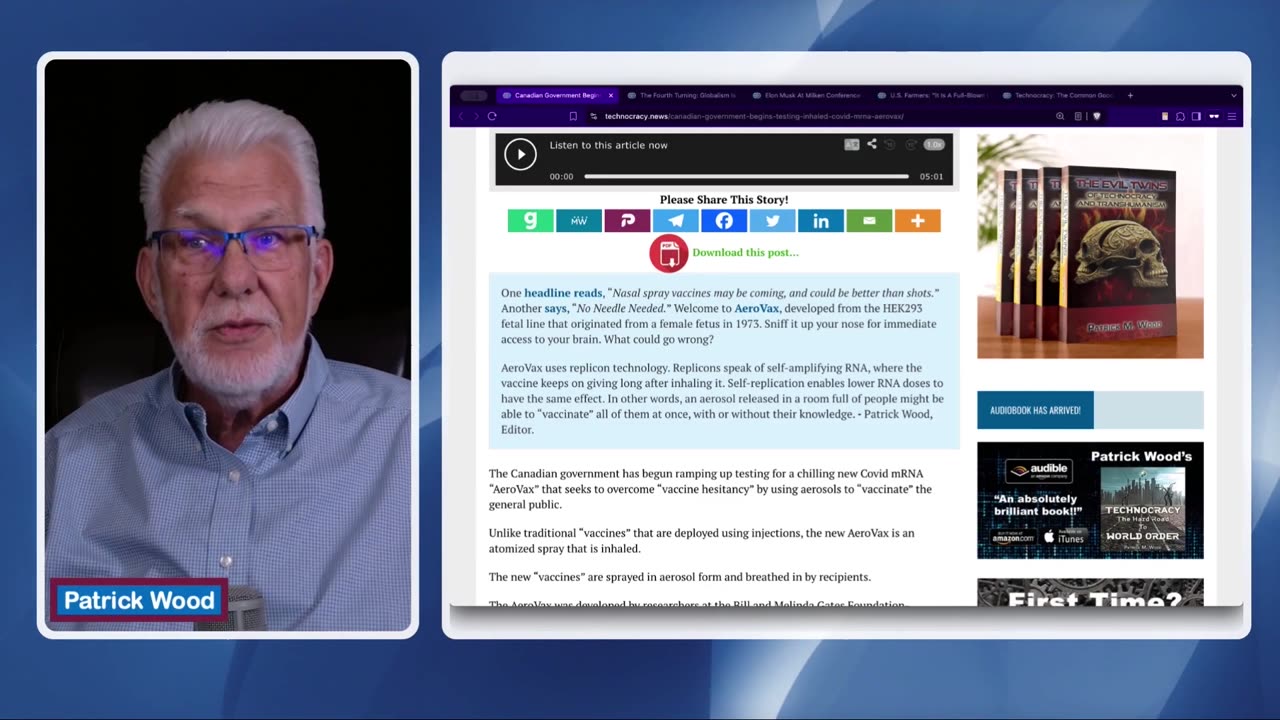Switch to 'Technocracy: The Common Good' tab
This screenshot has height=720, width=1280.
point(1056,95)
